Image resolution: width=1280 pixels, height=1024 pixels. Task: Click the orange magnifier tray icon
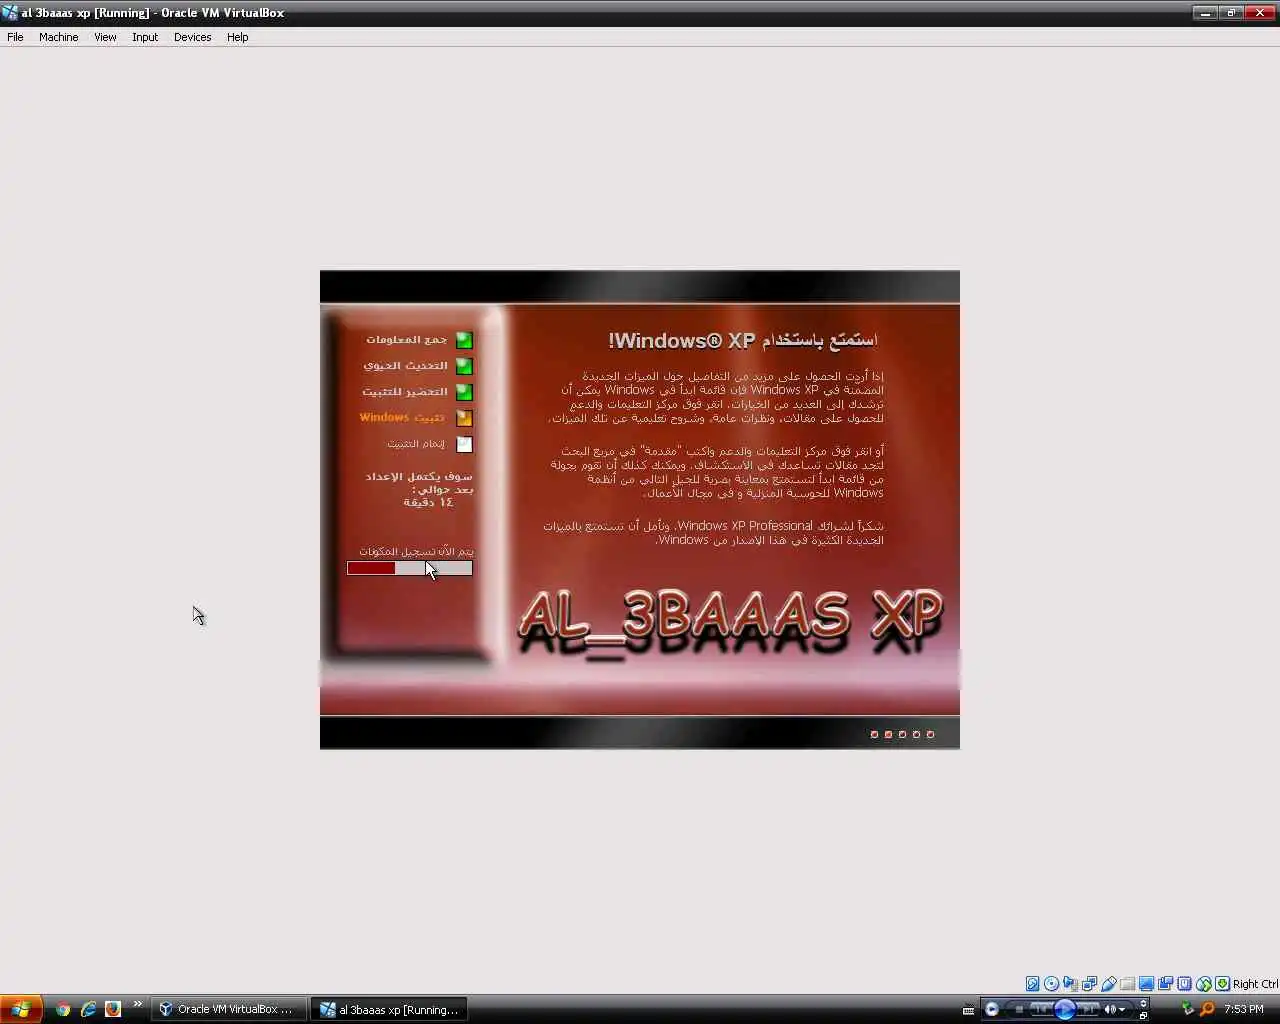coord(1207,1009)
